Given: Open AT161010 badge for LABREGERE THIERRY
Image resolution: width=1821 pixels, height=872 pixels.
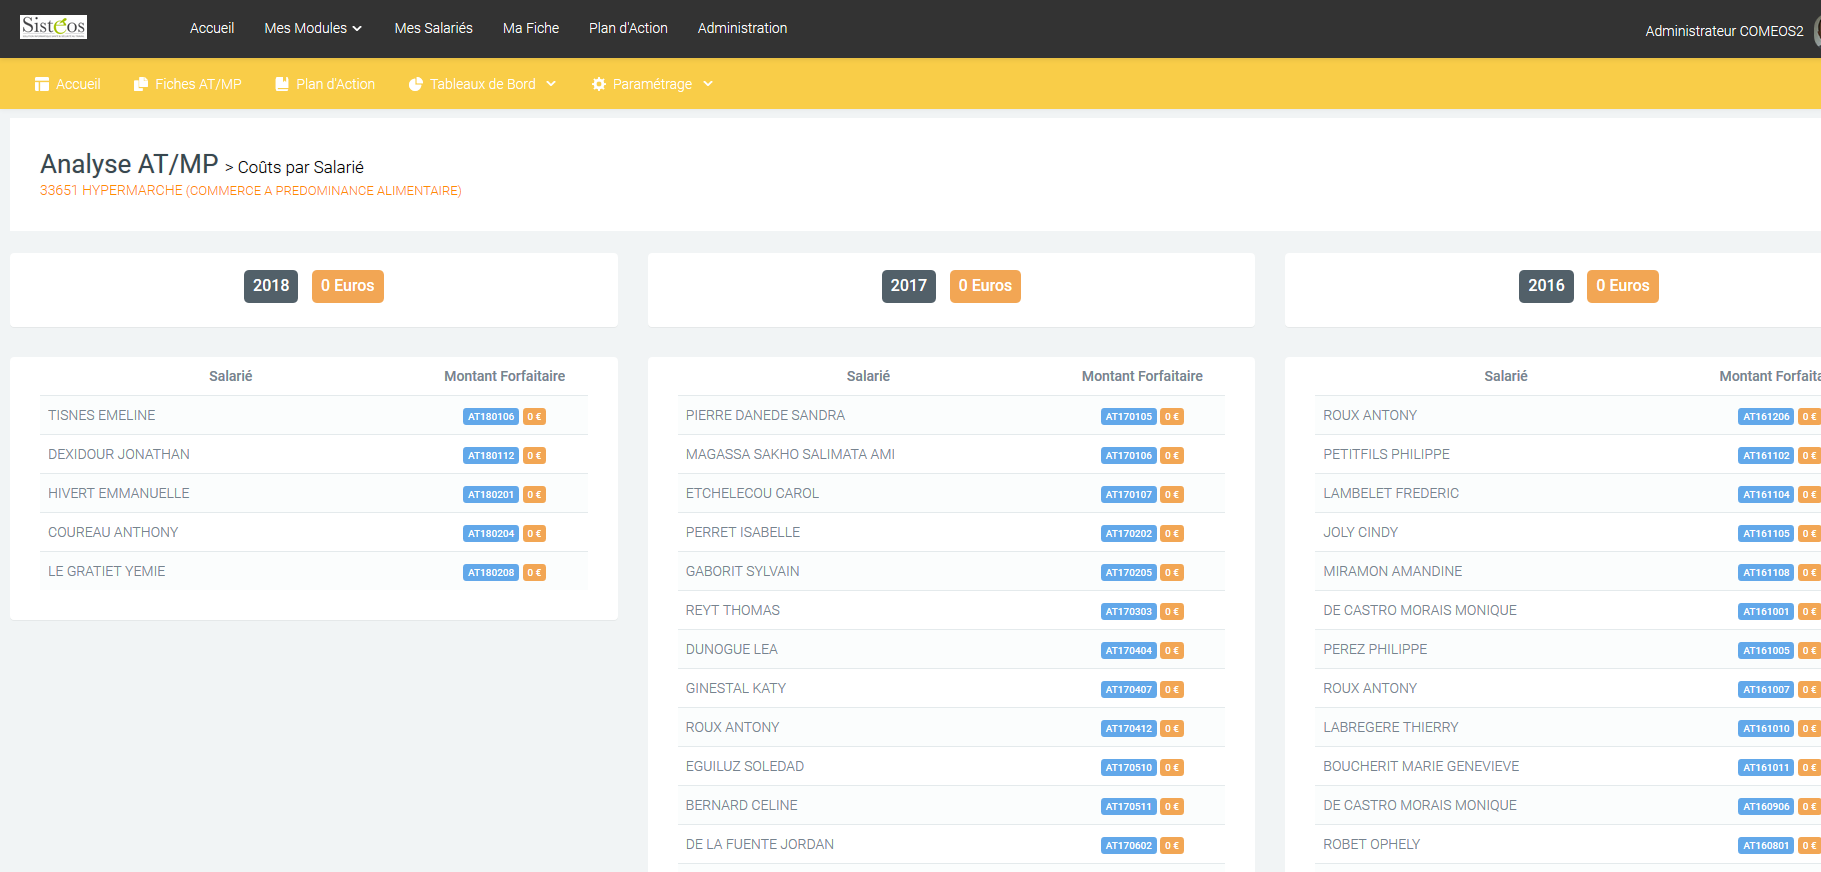Looking at the screenshot, I should [x=1766, y=729].
